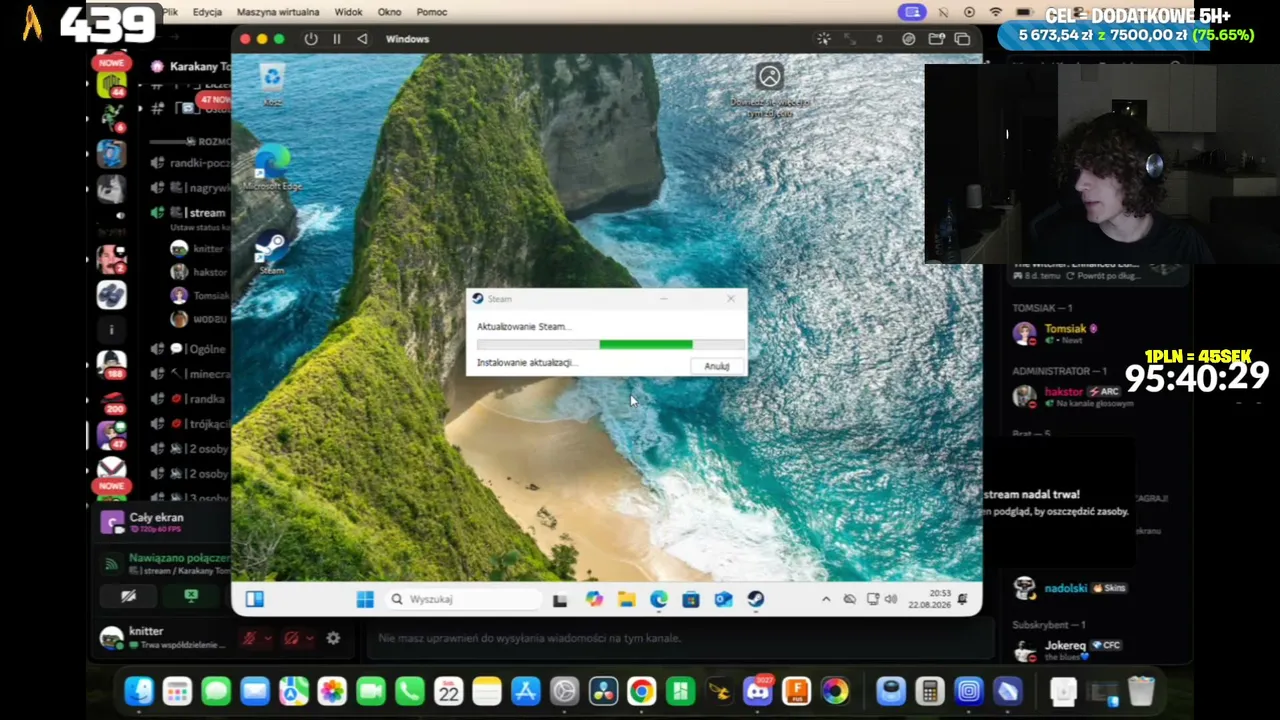Screen dimensions: 1280x720
Task: Open the Windows notifications bell
Action: (x=962, y=599)
